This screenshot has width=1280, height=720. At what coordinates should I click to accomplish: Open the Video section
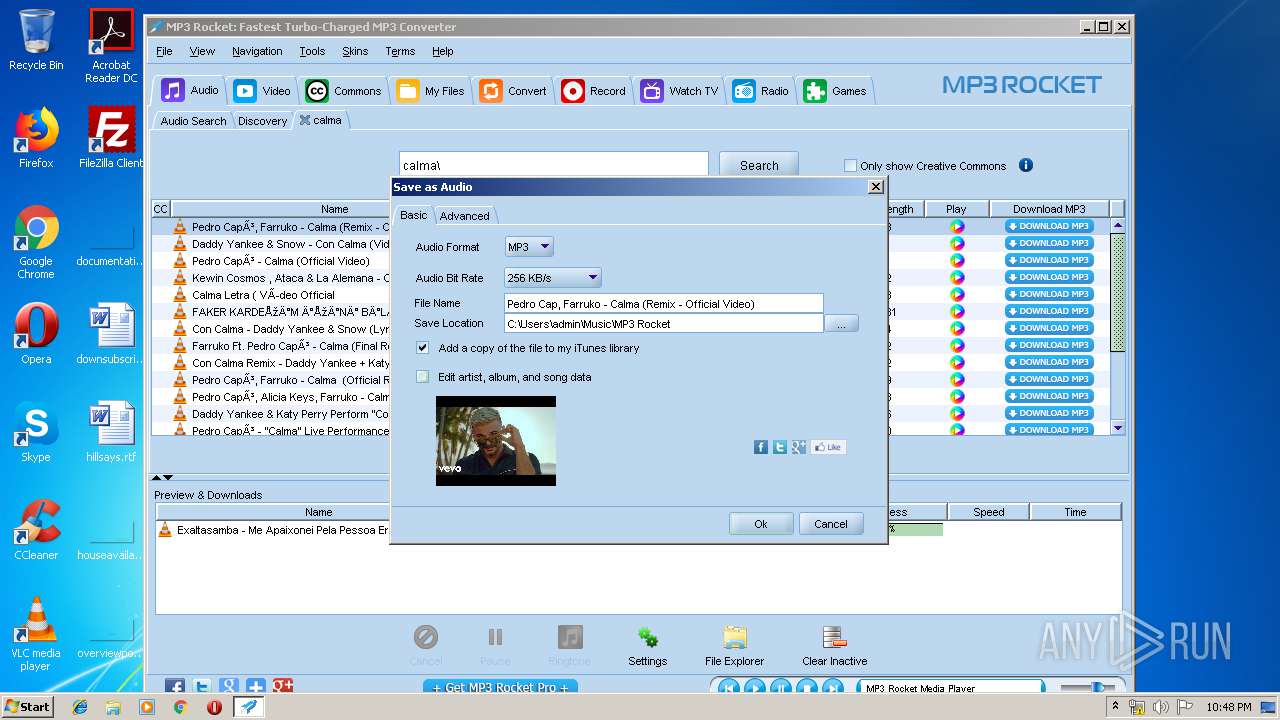(x=262, y=91)
